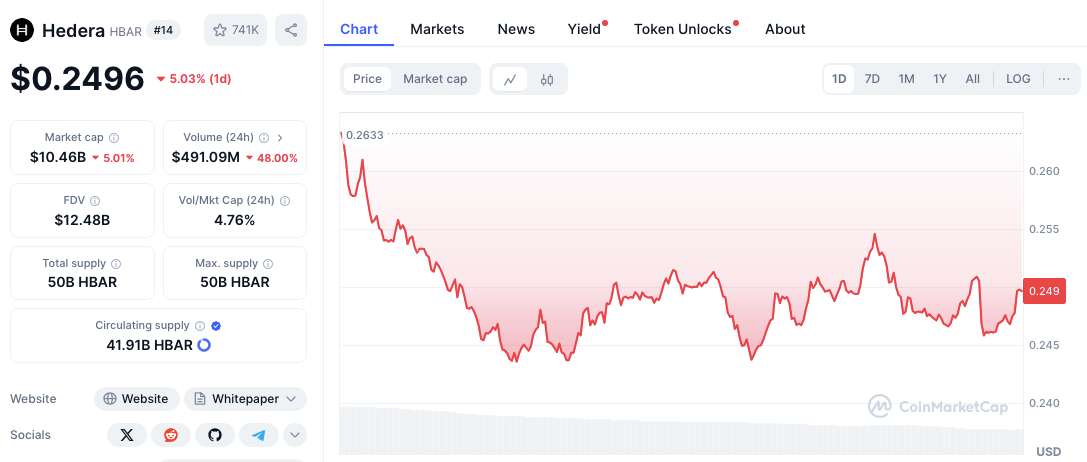Click the 0.249 current price tag
1087x462 pixels.
[1044, 291]
